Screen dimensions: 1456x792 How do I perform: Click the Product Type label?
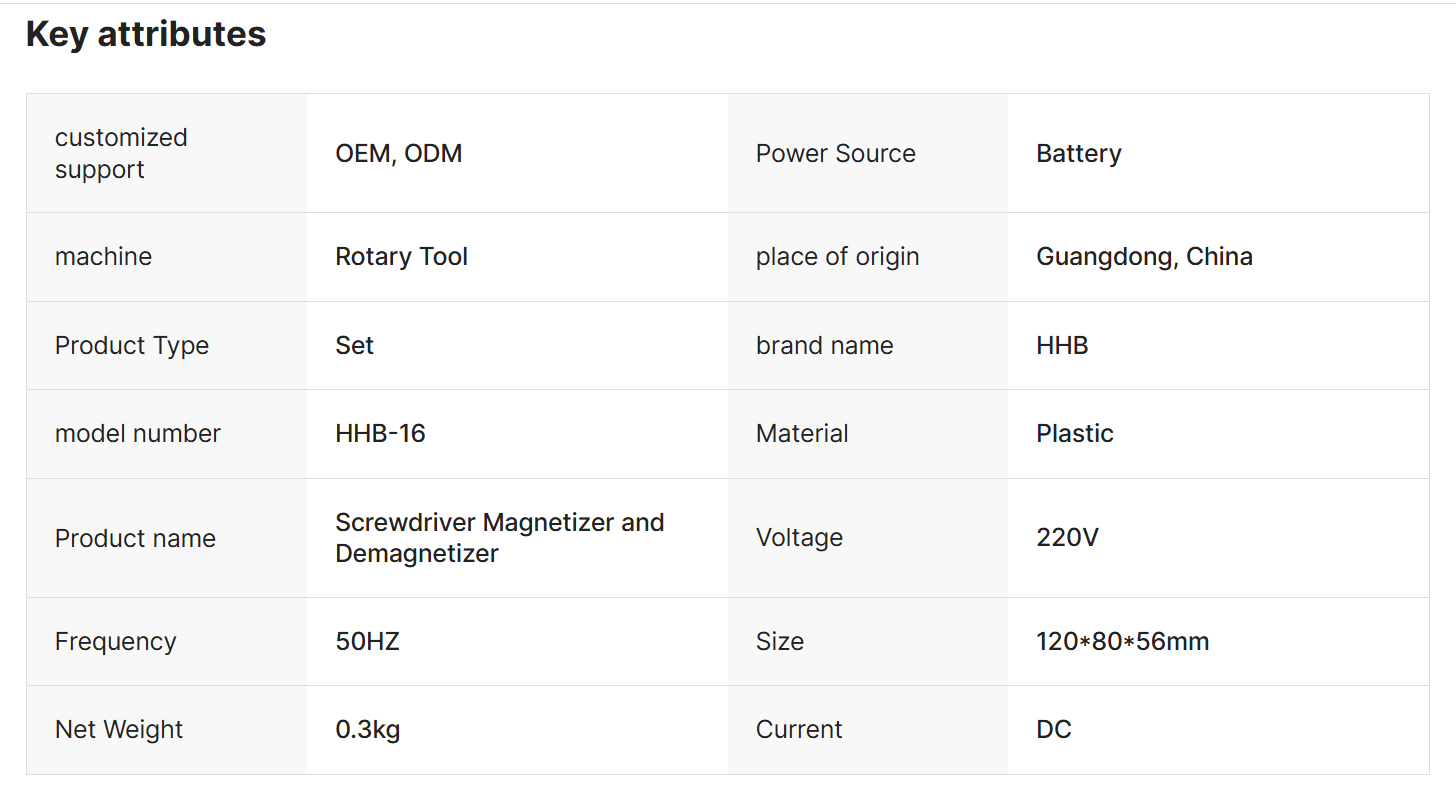132,345
